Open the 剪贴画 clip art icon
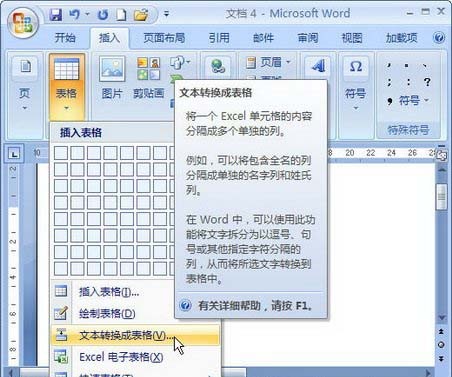This screenshot has width=452, height=377. click(149, 78)
